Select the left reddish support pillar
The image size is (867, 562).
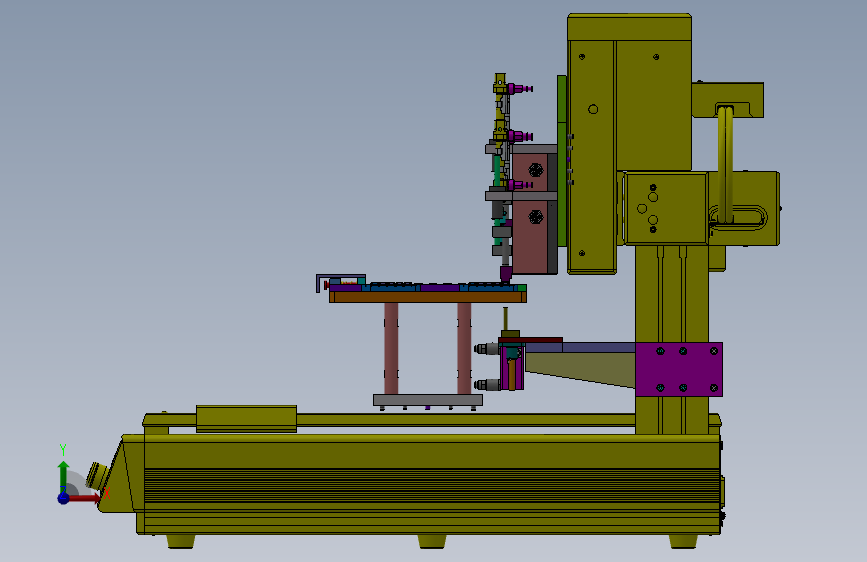click(391, 348)
